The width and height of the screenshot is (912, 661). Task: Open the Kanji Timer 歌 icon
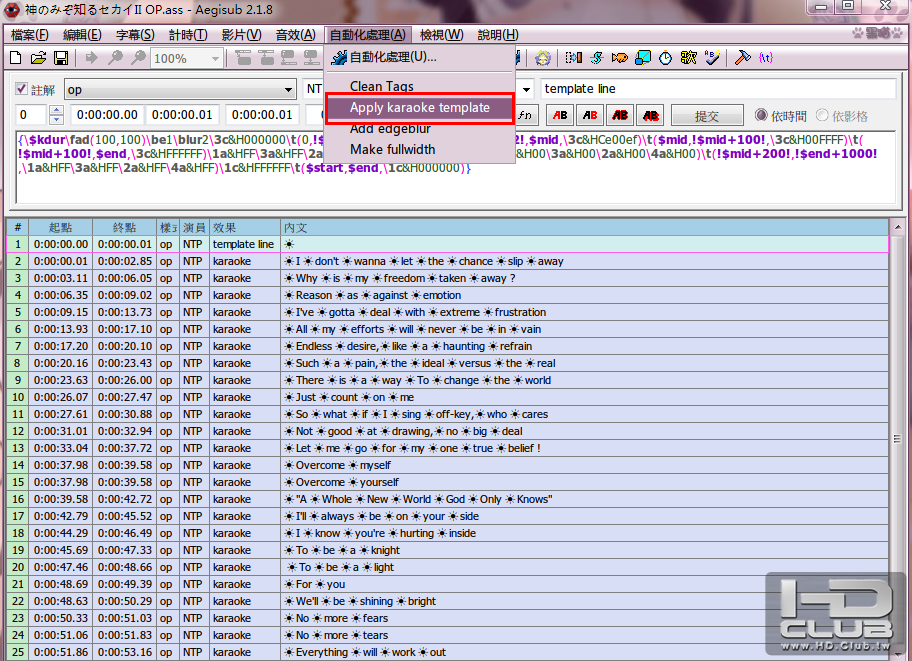click(x=689, y=58)
